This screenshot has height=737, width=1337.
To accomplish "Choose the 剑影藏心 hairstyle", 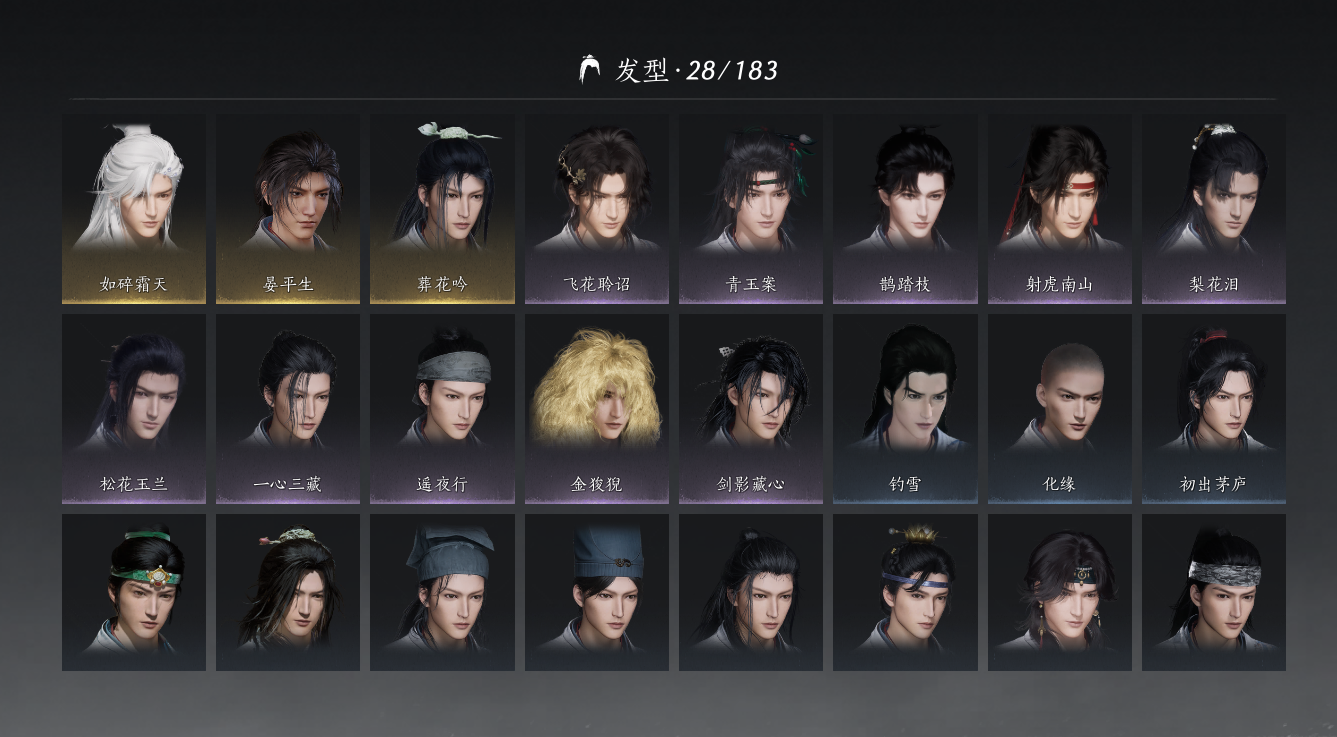I will 751,409.
